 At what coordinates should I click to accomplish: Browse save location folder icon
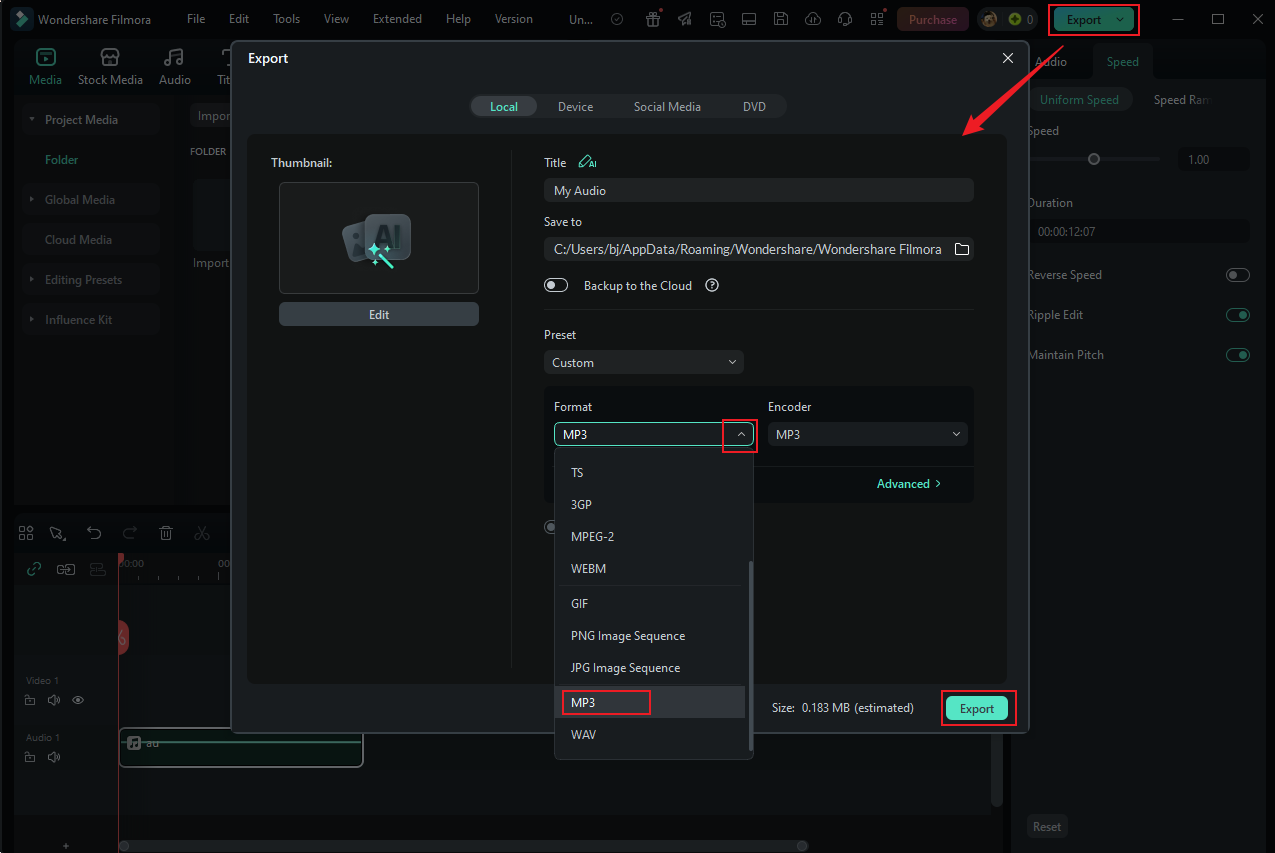(x=962, y=249)
